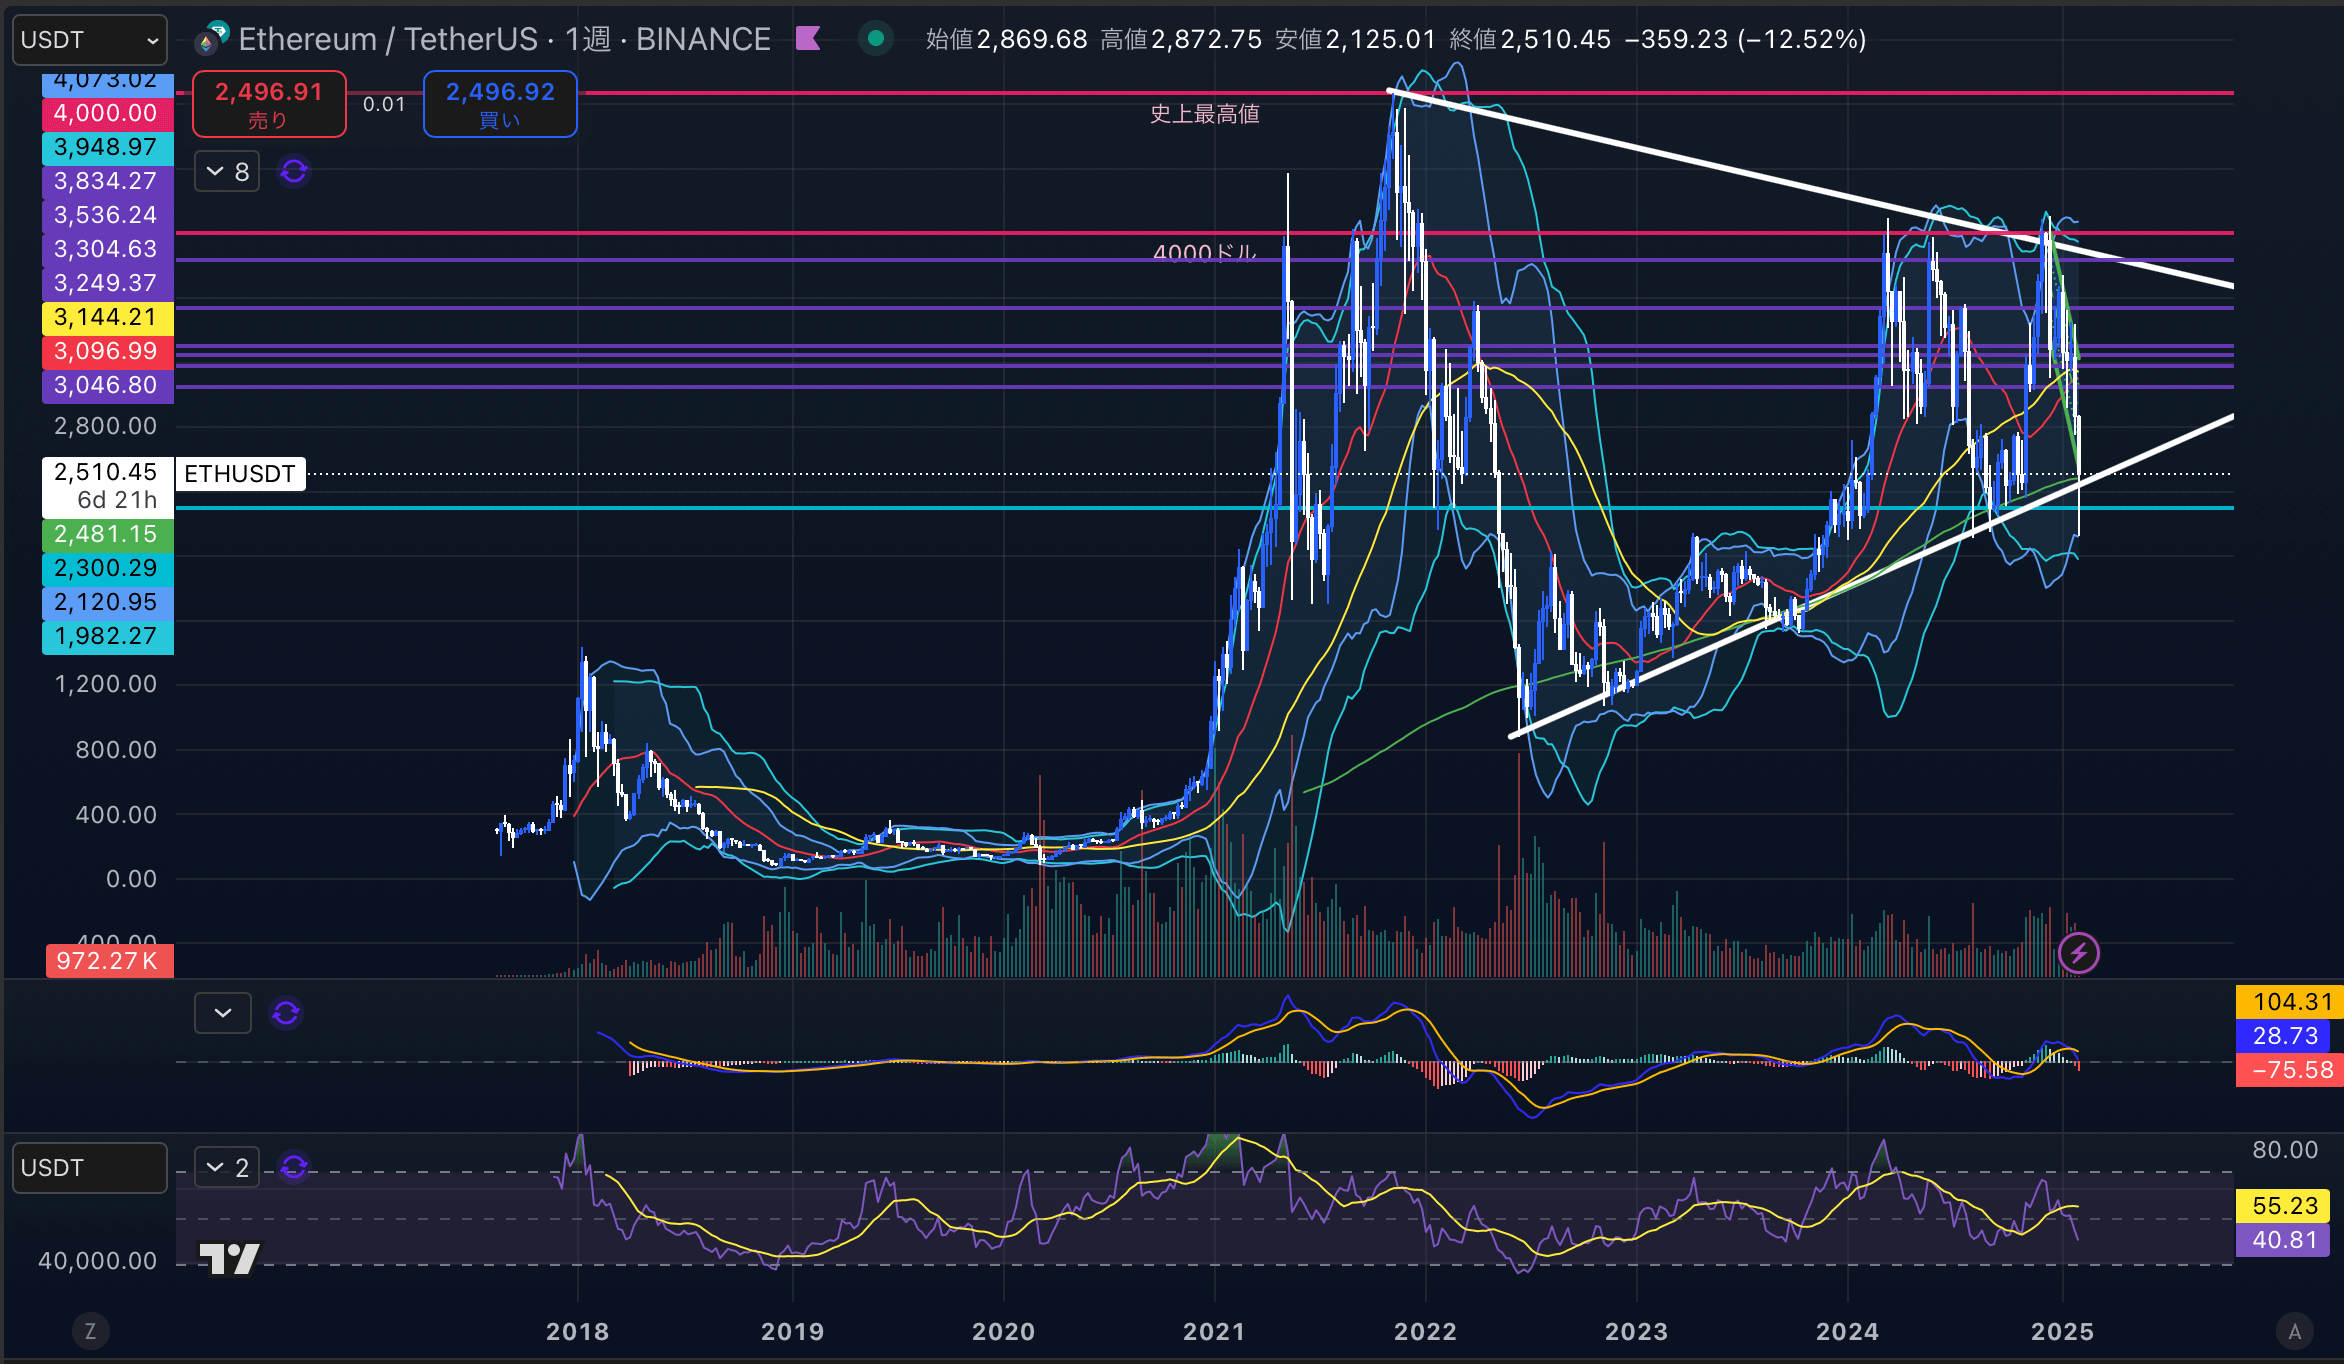Click the TradingView logo in RSI pane
Screen dimensions: 2344x1364
[x=229, y=1259]
